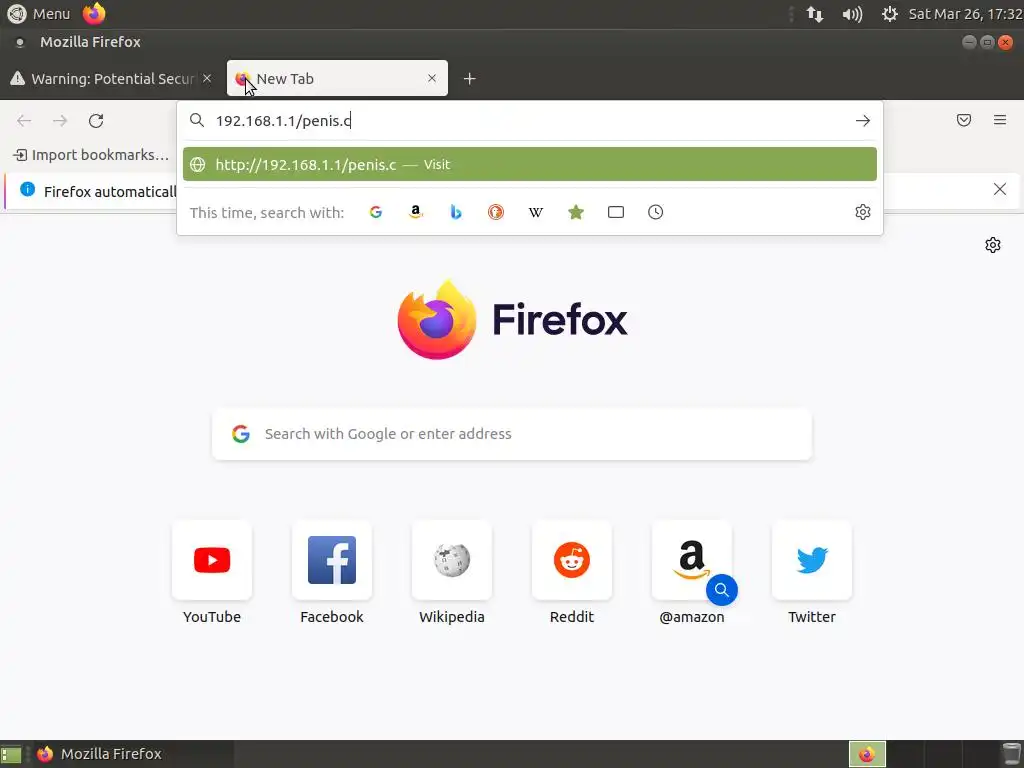This screenshot has width=1024, height=768.
Task: Reload the page with the refresh icon
Action: coord(96,121)
